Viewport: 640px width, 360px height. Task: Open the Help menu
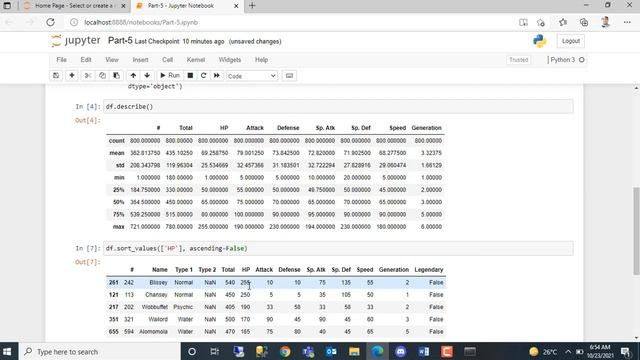(x=262, y=60)
